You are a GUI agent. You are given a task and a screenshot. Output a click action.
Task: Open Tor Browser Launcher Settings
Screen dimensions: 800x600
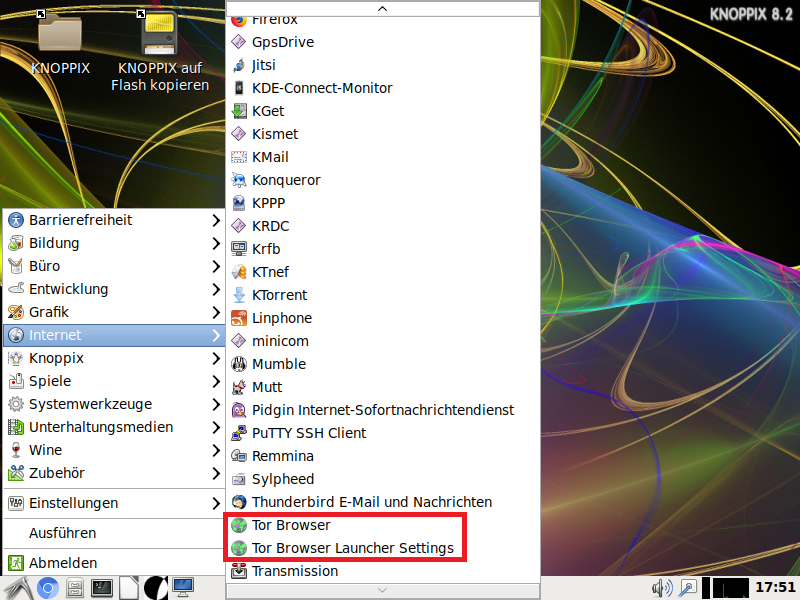[x=383, y=547]
